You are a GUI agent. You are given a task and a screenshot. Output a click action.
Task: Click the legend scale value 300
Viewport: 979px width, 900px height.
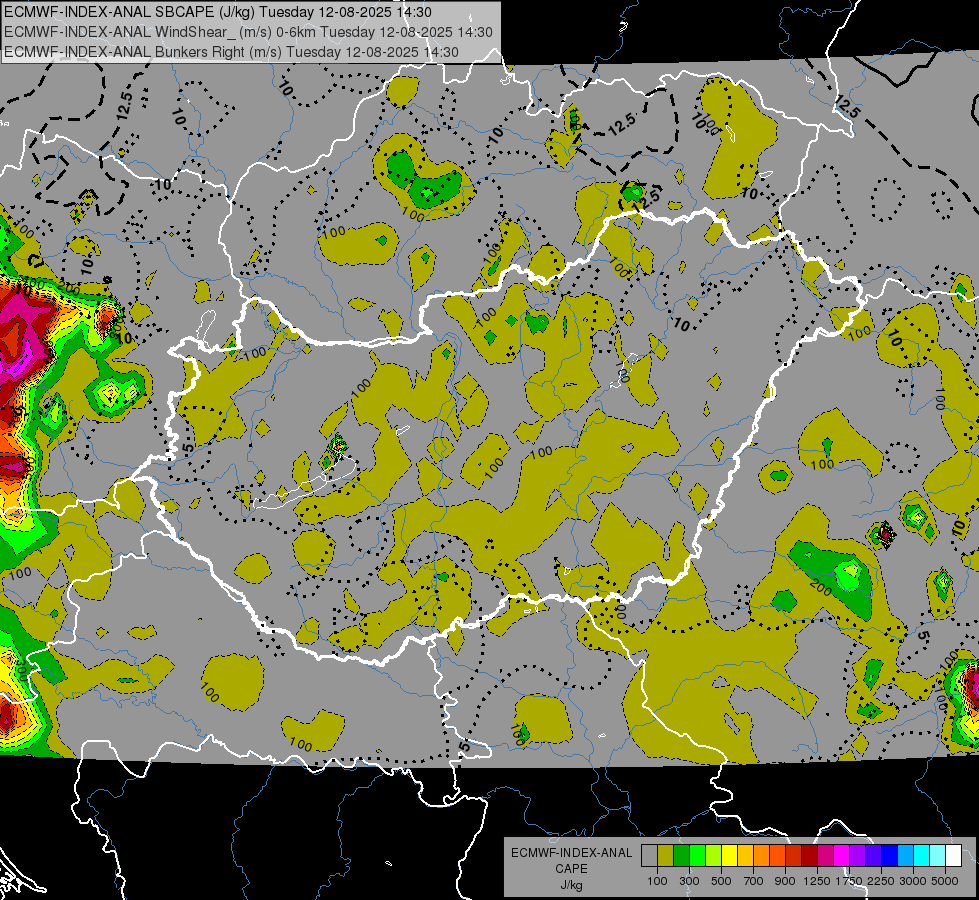pos(689,881)
